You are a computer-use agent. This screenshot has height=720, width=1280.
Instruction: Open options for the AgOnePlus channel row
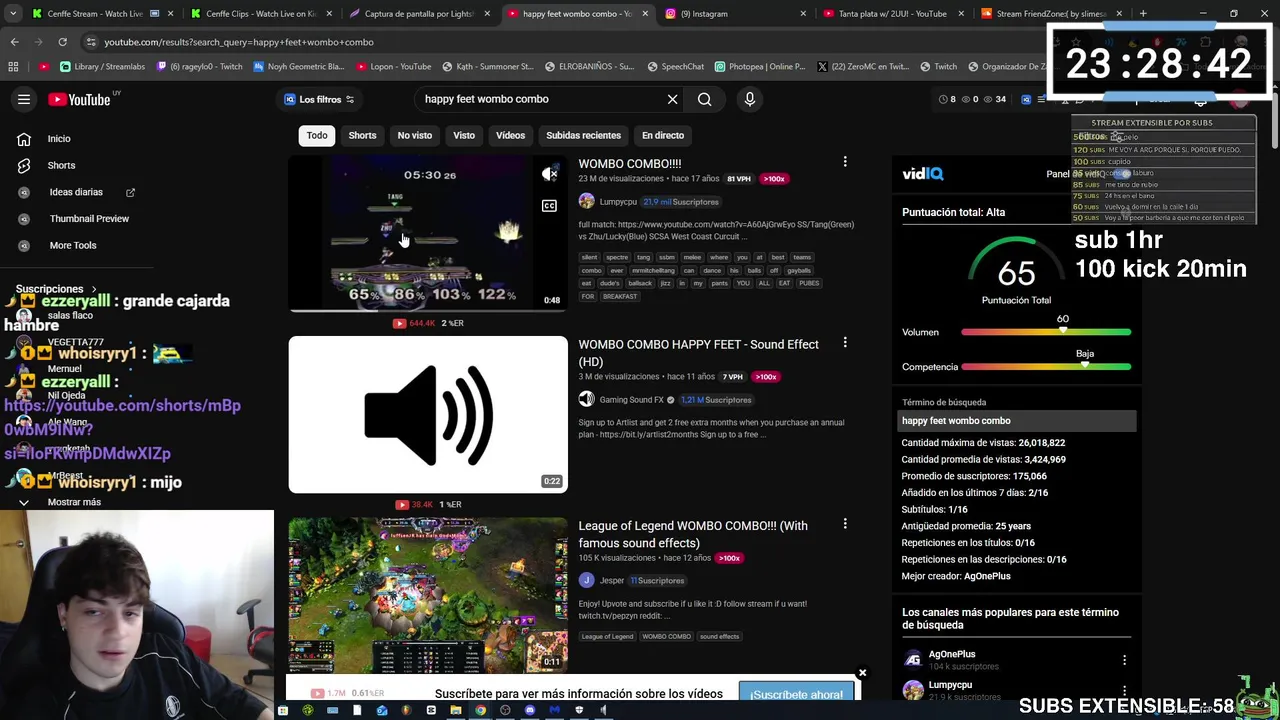[1124, 659]
